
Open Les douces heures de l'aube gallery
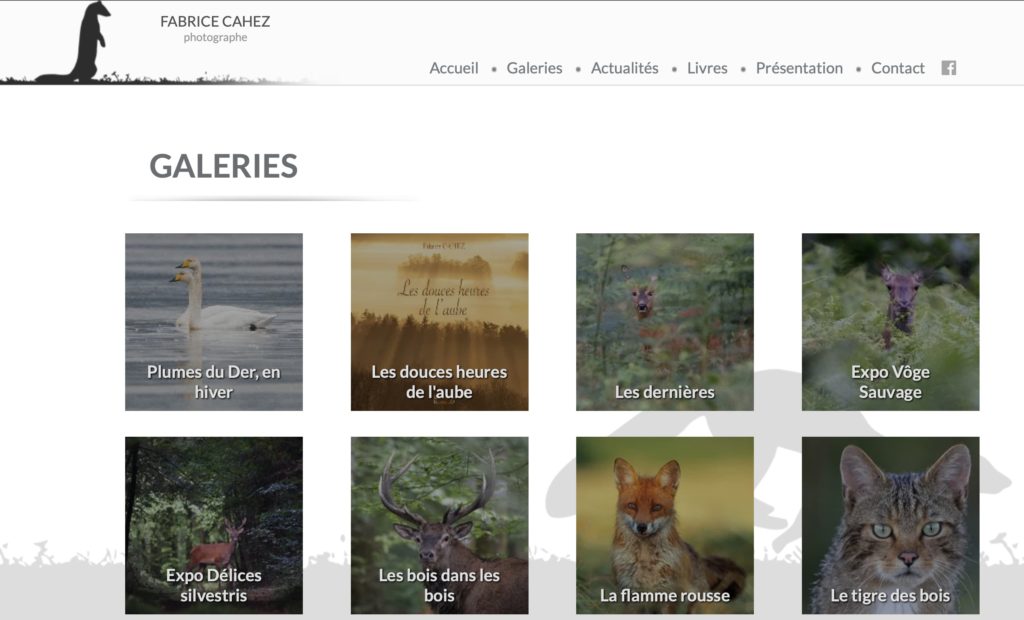point(440,322)
